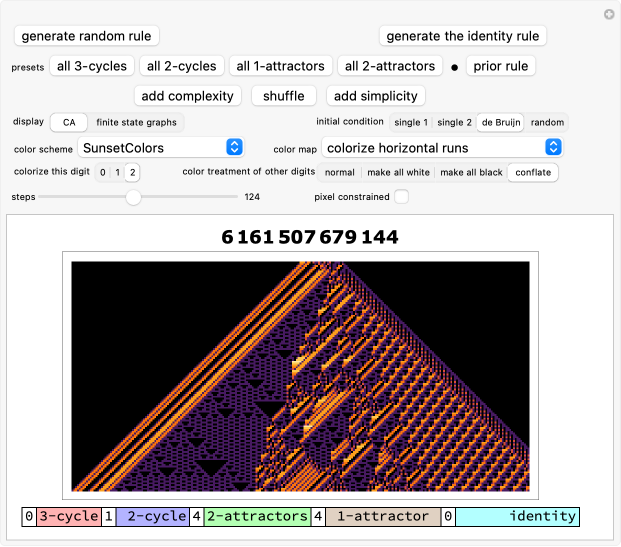Apply the all 3-cycles preset
Image resolution: width=621 pixels, height=547 pixels.
(x=92, y=66)
